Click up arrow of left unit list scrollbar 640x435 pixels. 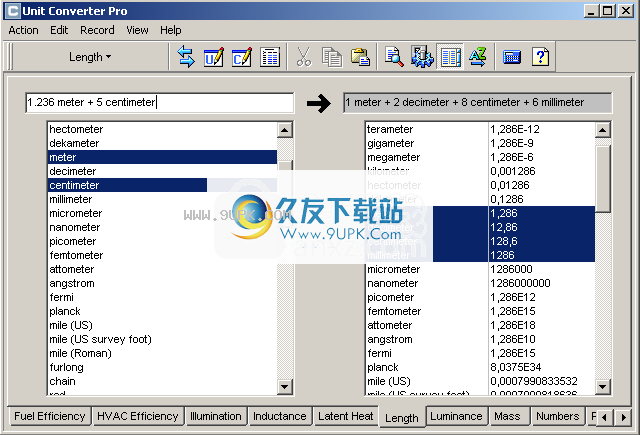click(x=284, y=130)
